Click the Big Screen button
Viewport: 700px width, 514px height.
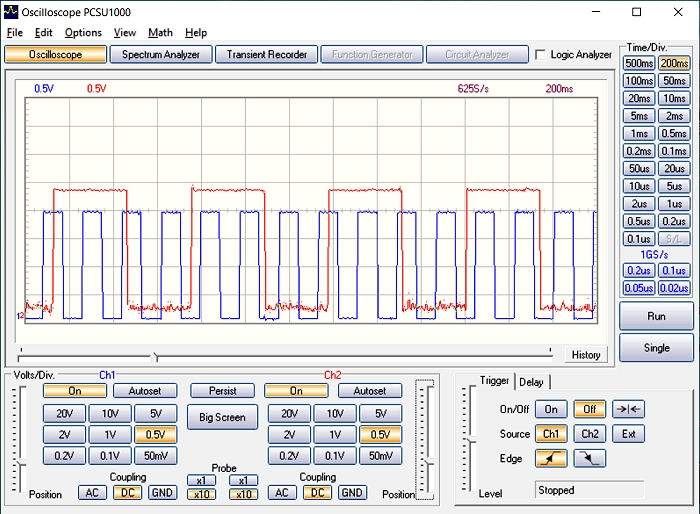pos(222,417)
